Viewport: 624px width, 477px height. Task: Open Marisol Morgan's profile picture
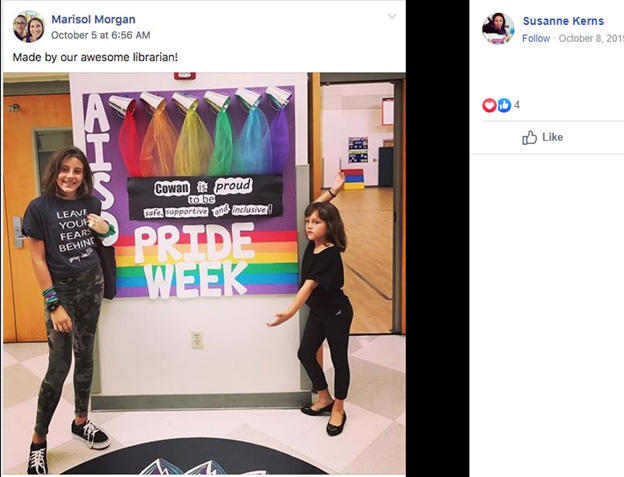[29, 27]
